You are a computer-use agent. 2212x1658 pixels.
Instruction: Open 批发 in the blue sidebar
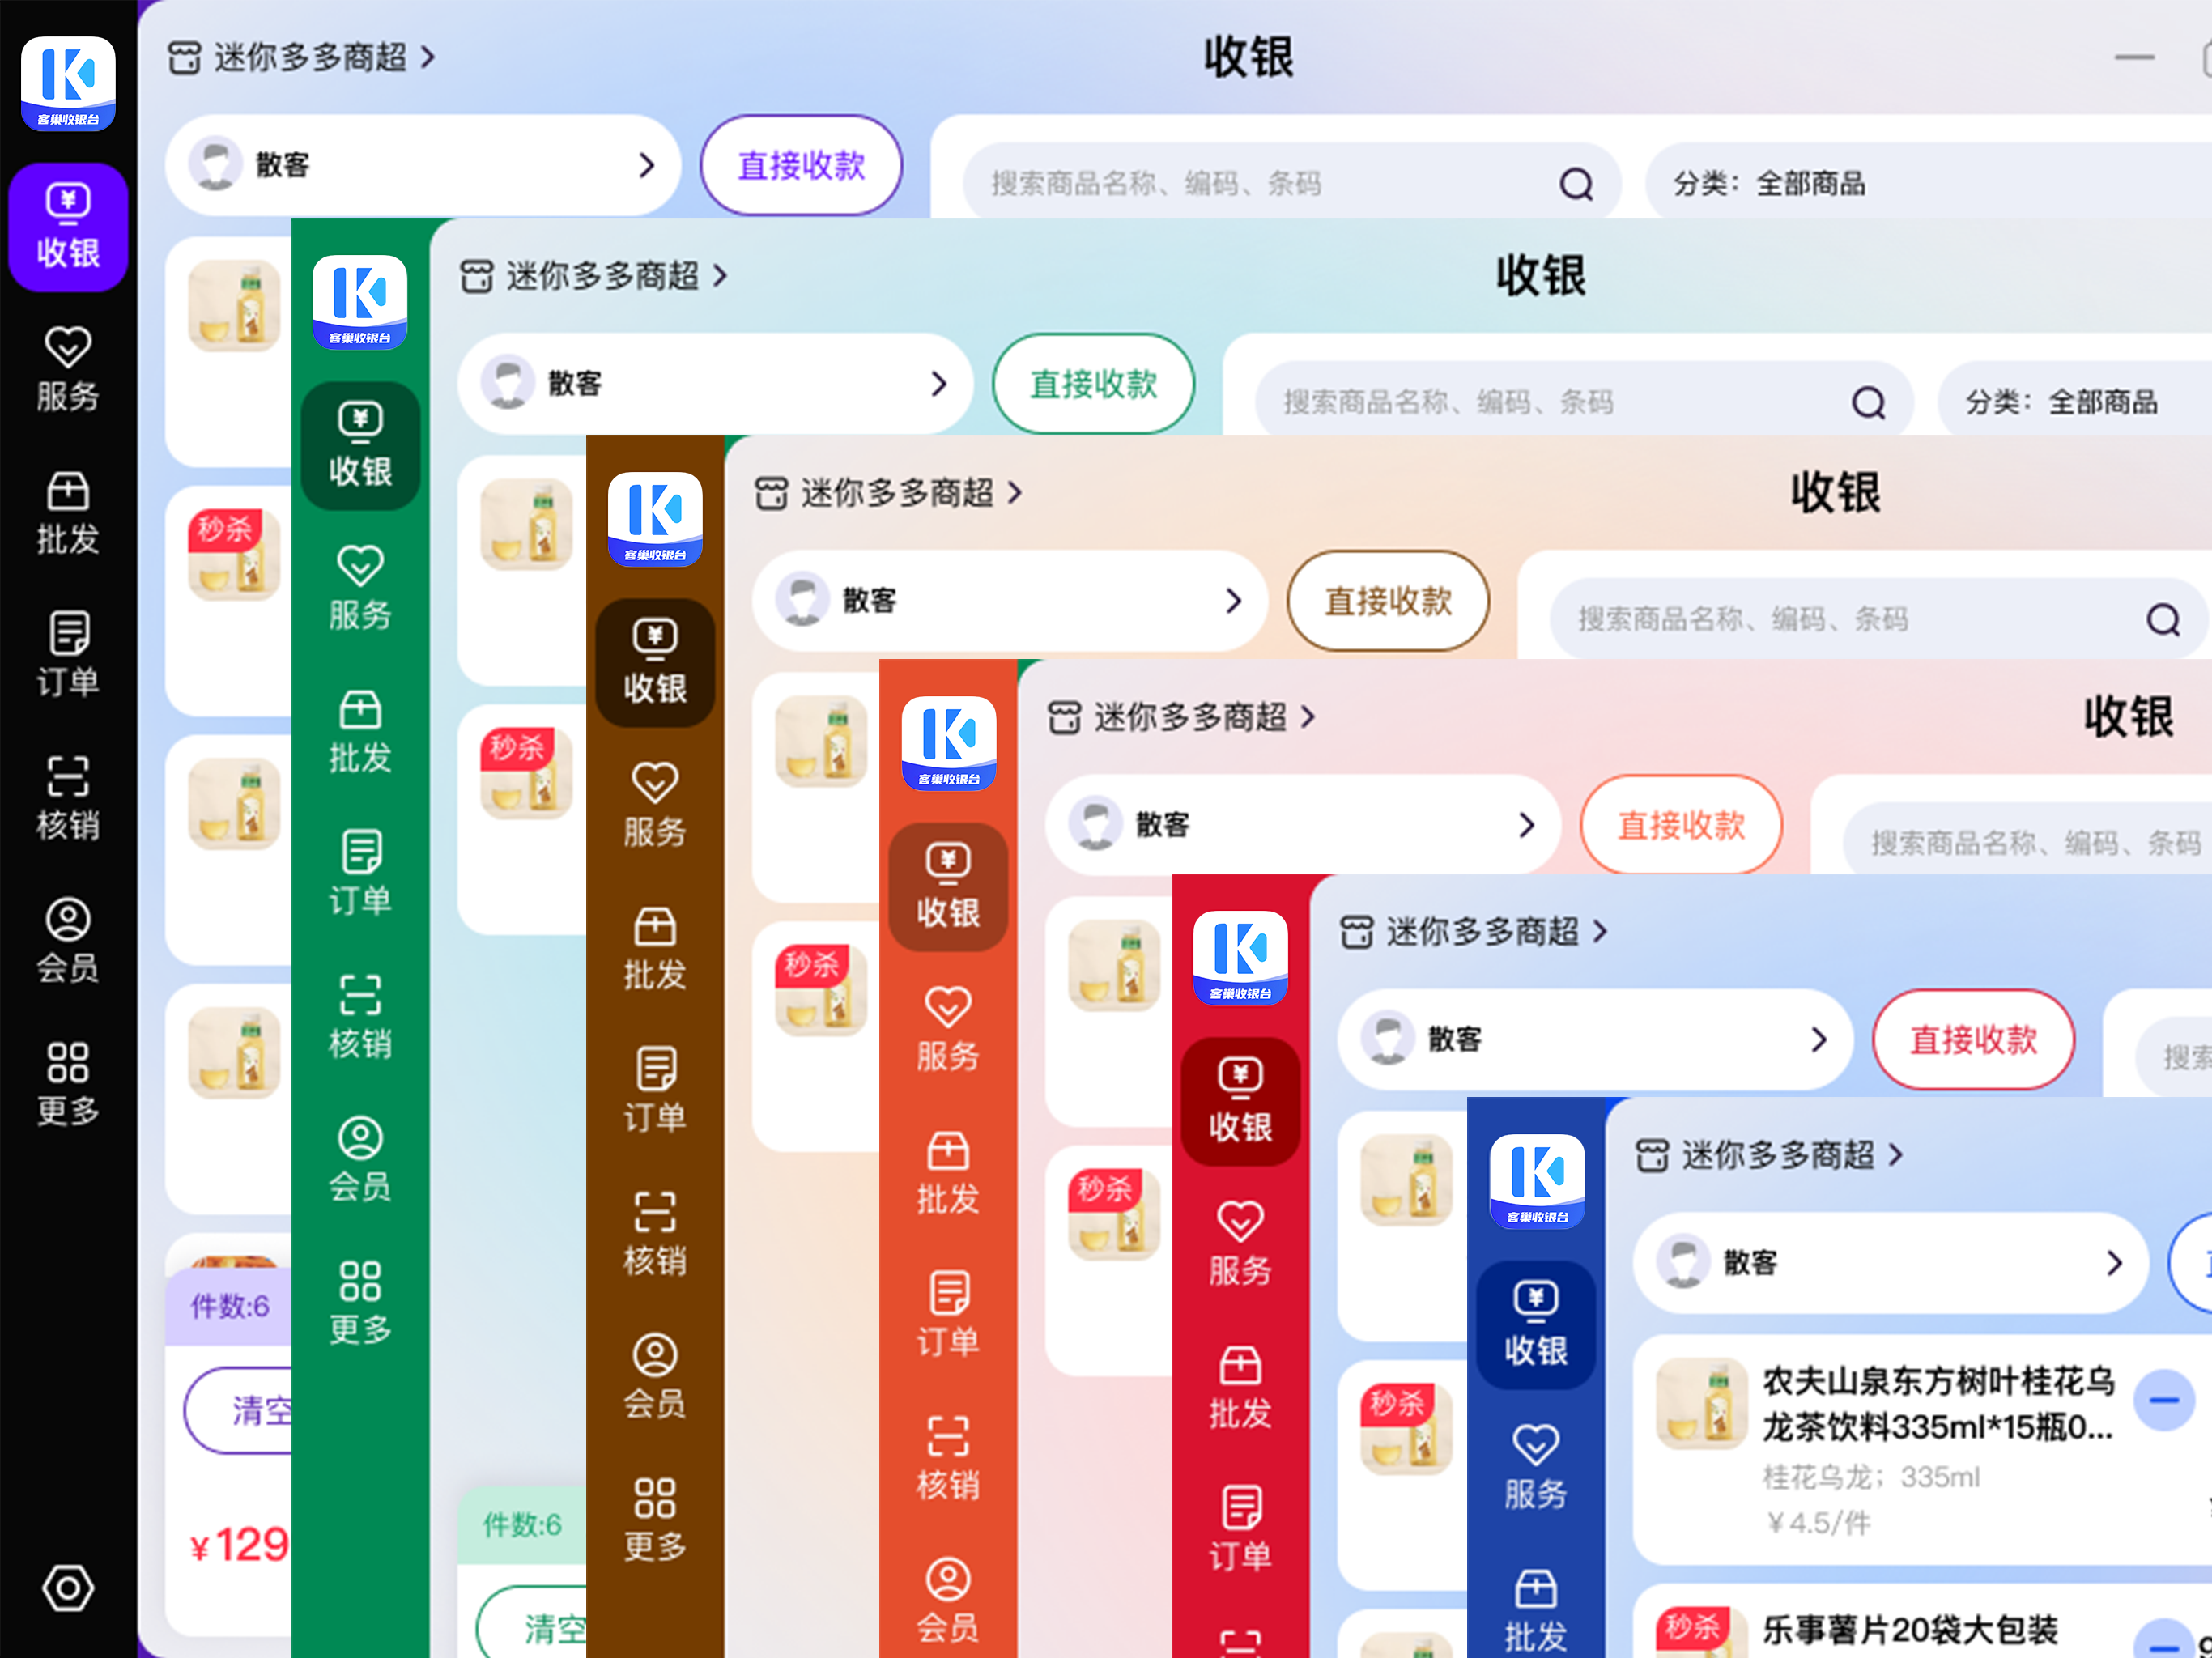[x=1536, y=1611]
